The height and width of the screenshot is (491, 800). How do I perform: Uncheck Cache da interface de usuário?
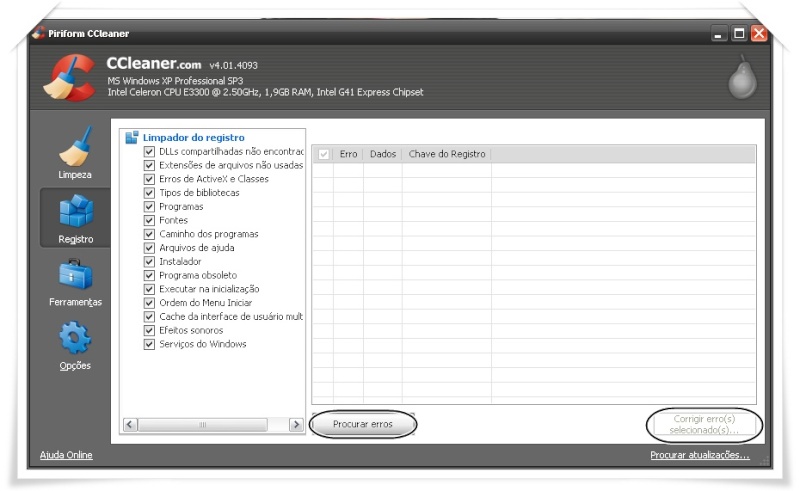[x=149, y=317]
